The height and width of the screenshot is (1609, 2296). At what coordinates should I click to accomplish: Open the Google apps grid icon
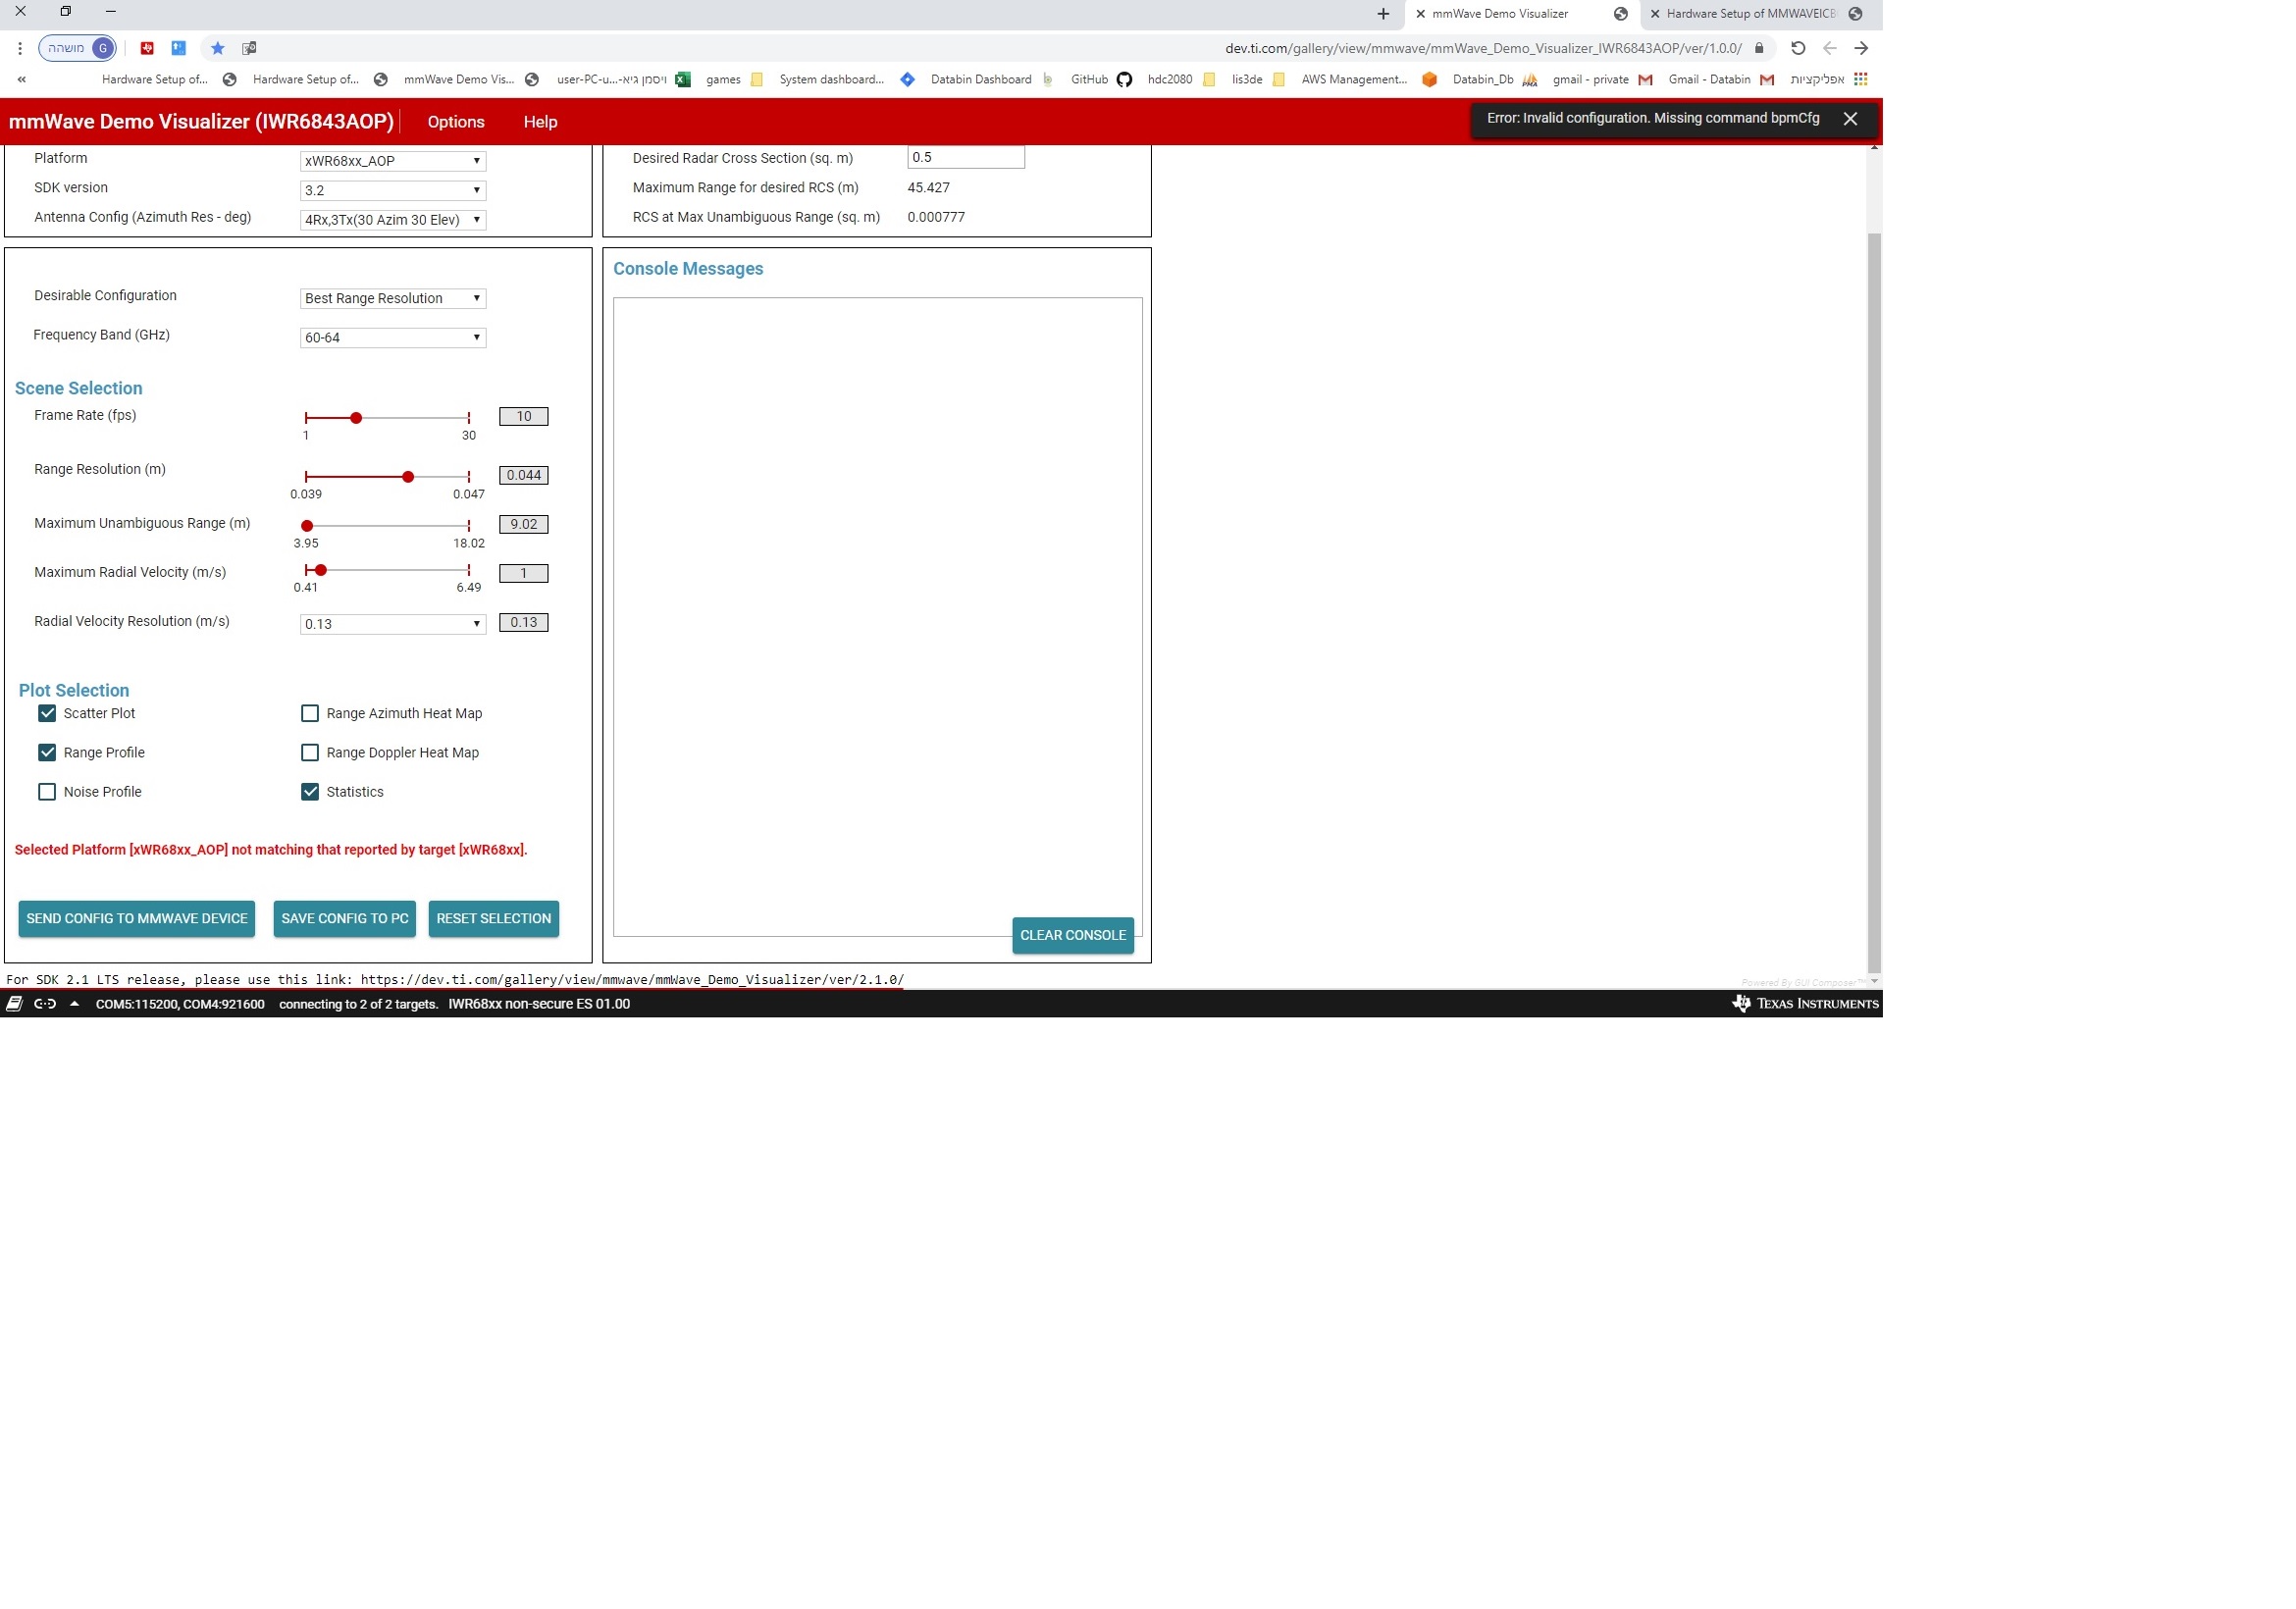pyautogui.click(x=1860, y=79)
